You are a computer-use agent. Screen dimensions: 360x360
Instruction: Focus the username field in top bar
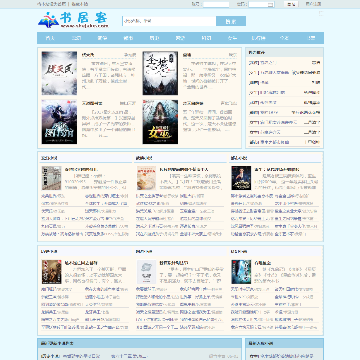coord(216,4)
